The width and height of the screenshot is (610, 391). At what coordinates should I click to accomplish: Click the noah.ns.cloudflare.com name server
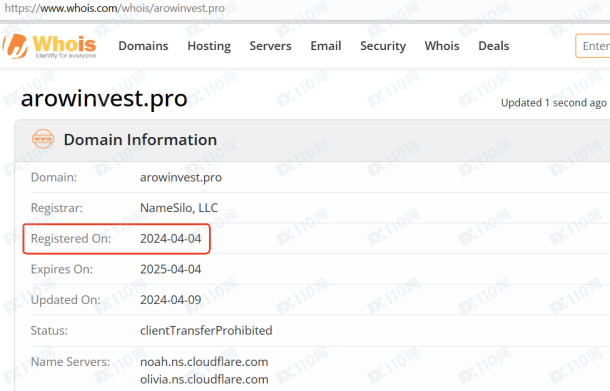point(204,362)
